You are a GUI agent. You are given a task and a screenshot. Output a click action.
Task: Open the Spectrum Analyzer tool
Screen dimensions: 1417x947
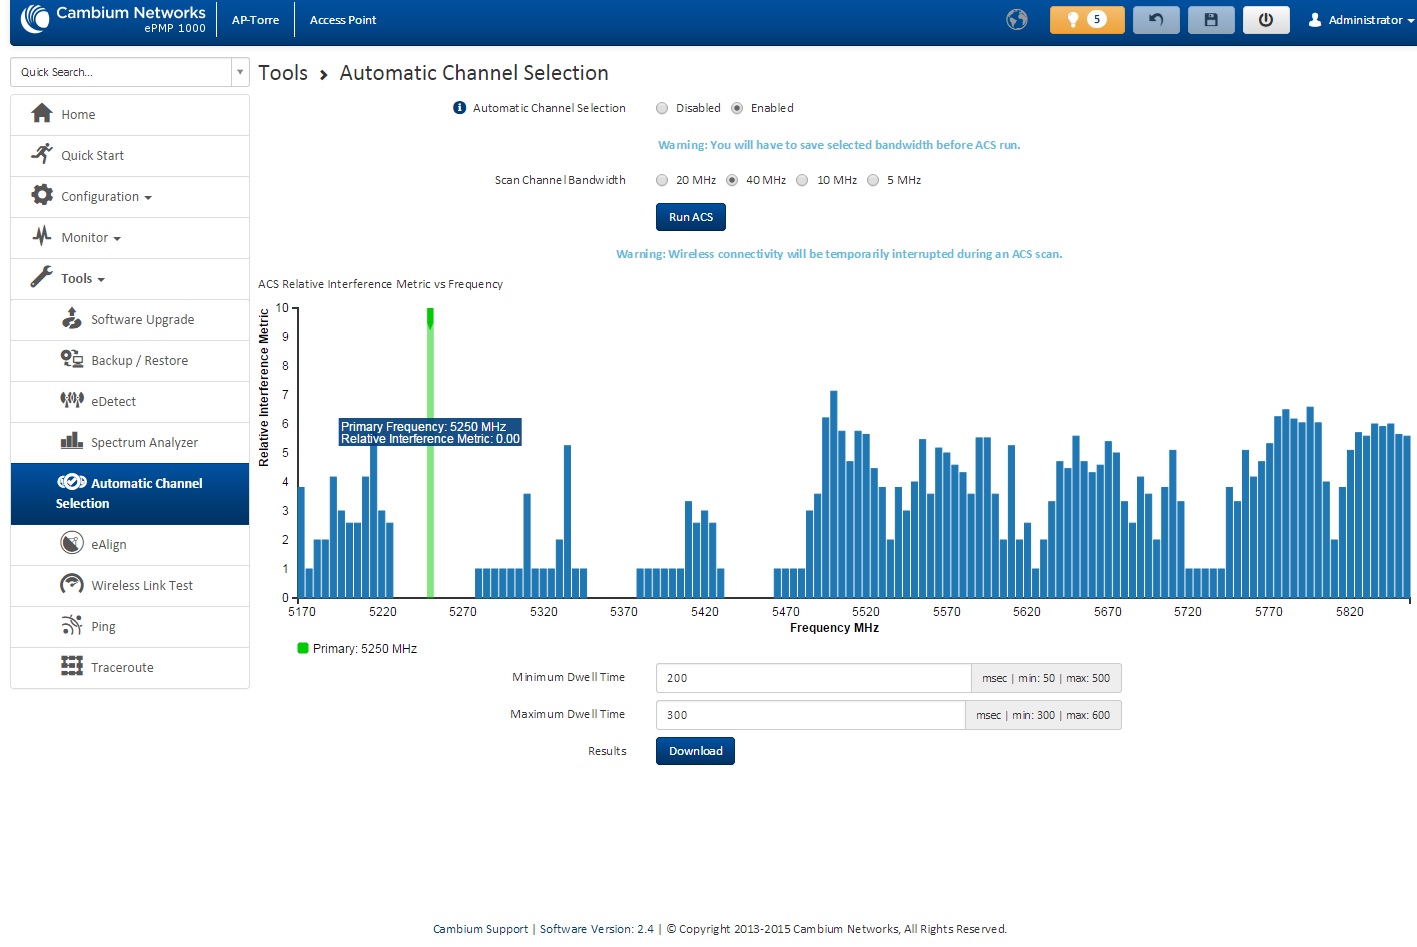(144, 442)
